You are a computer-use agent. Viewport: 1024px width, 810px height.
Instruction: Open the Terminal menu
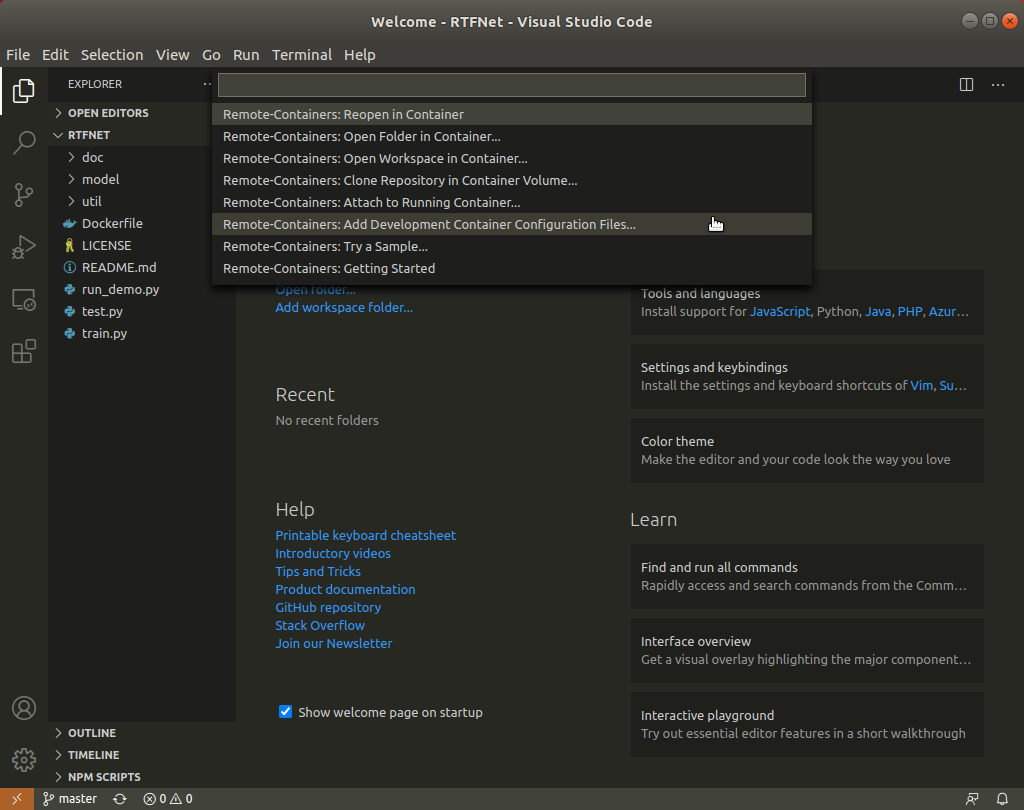point(302,55)
